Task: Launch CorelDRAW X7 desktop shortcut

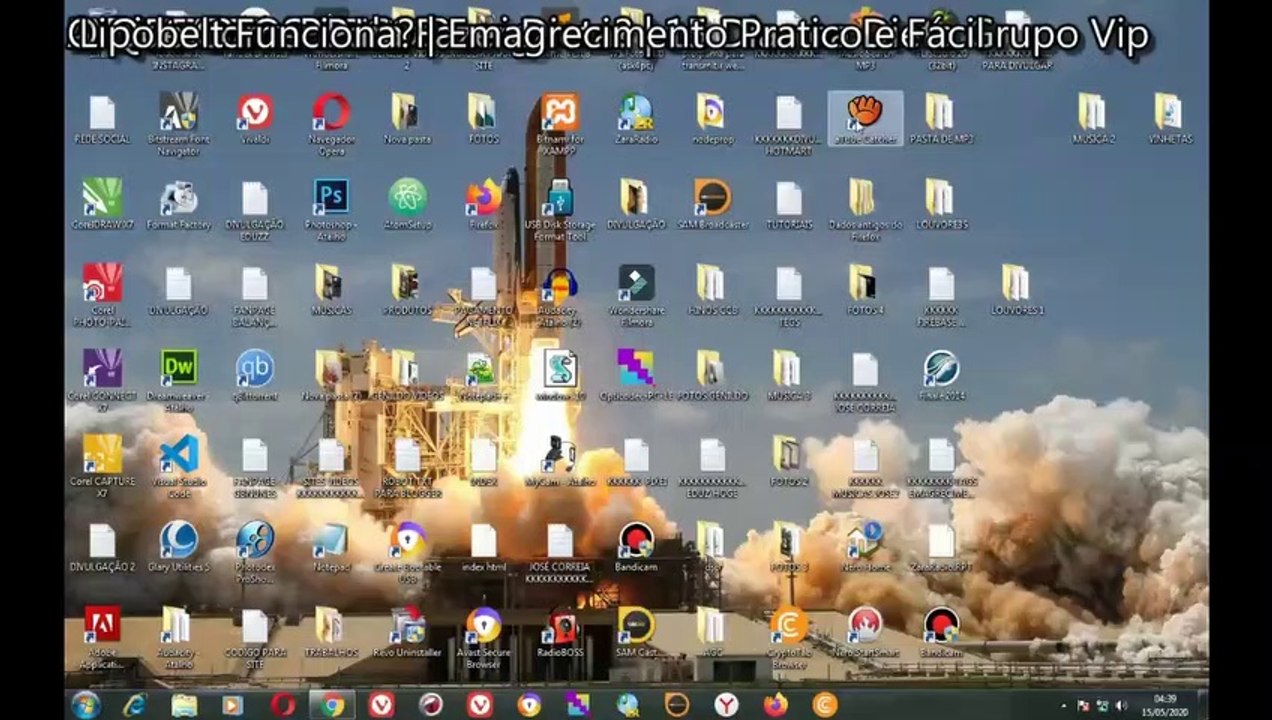Action: pyautogui.click(x=102, y=205)
